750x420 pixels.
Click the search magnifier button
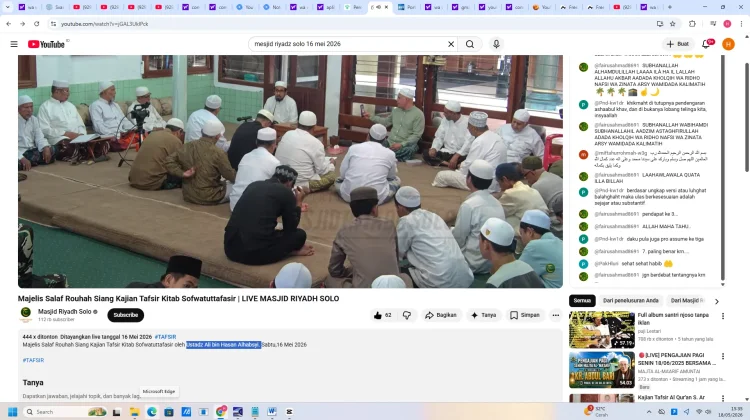[x=470, y=44]
